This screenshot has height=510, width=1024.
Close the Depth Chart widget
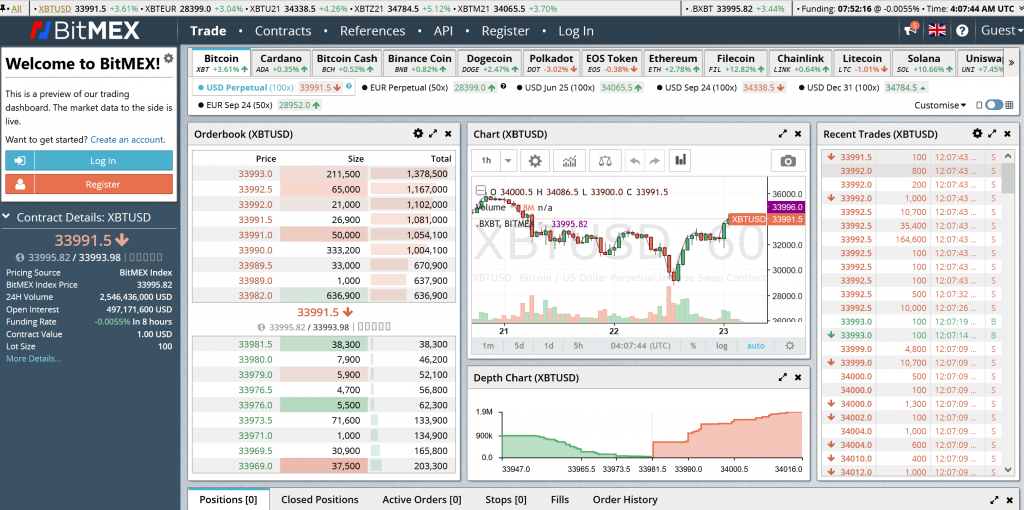(797, 377)
